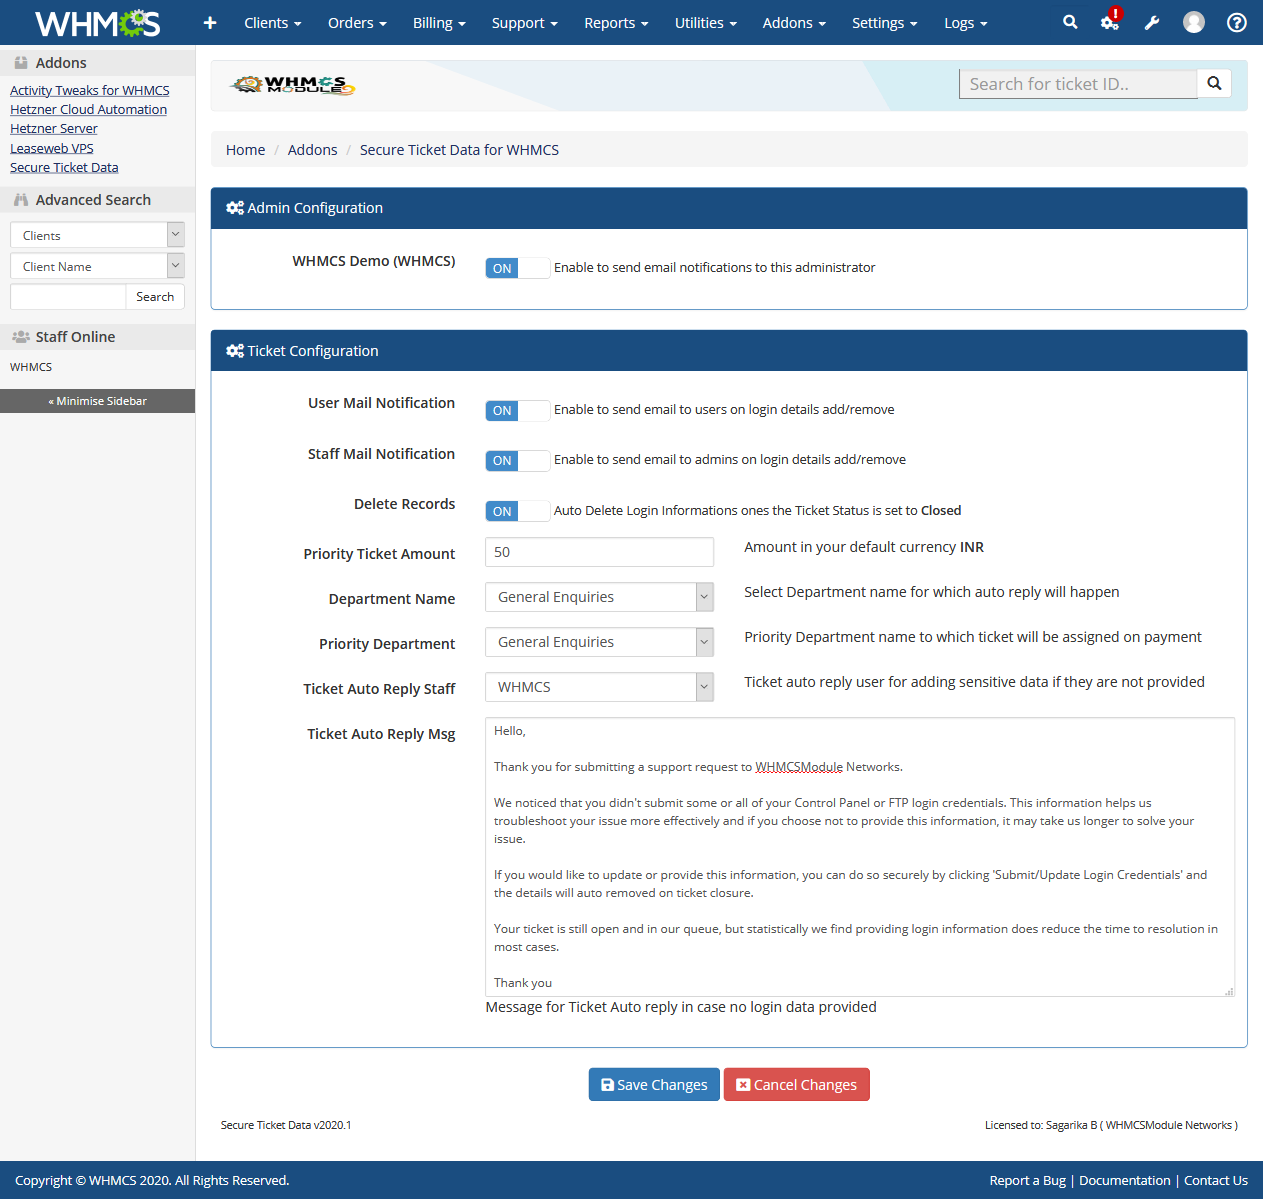The image size is (1263, 1199).
Task: Go to Addons breadcrumb
Action: coord(312,150)
